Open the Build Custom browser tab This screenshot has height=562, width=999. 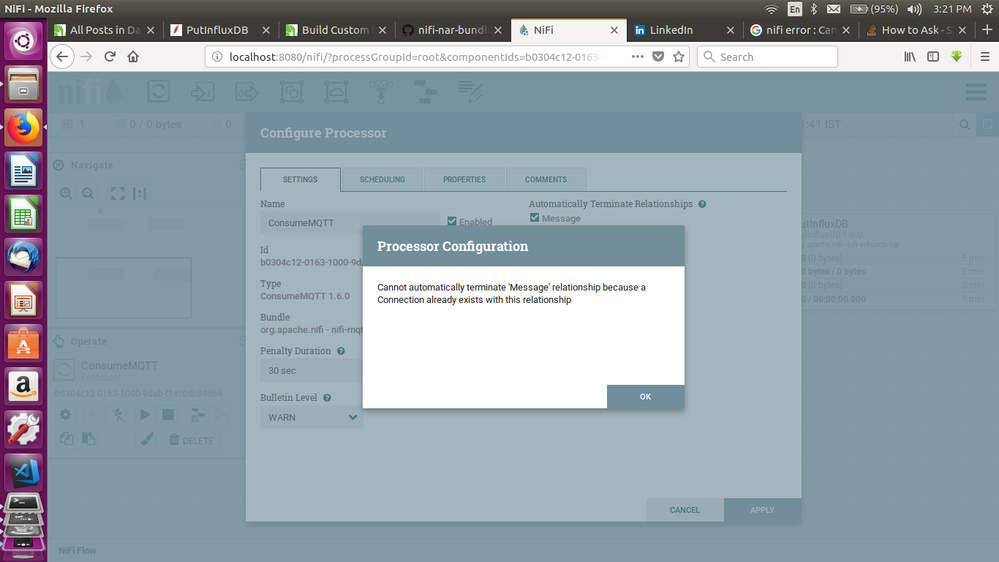click(x=336, y=30)
